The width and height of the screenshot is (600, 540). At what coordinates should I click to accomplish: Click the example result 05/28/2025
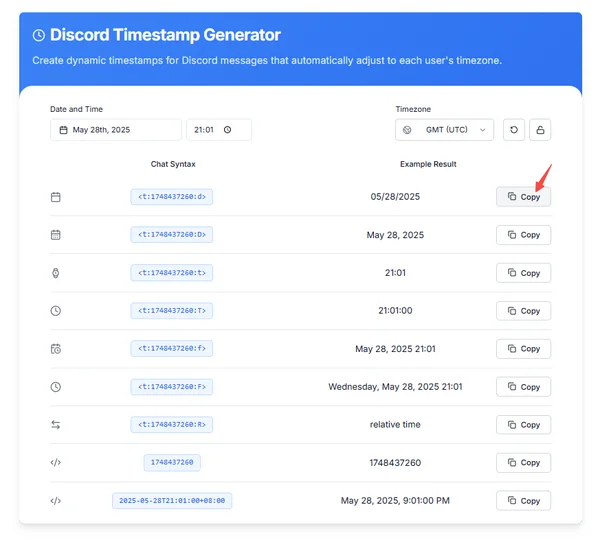click(x=395, y=197)
